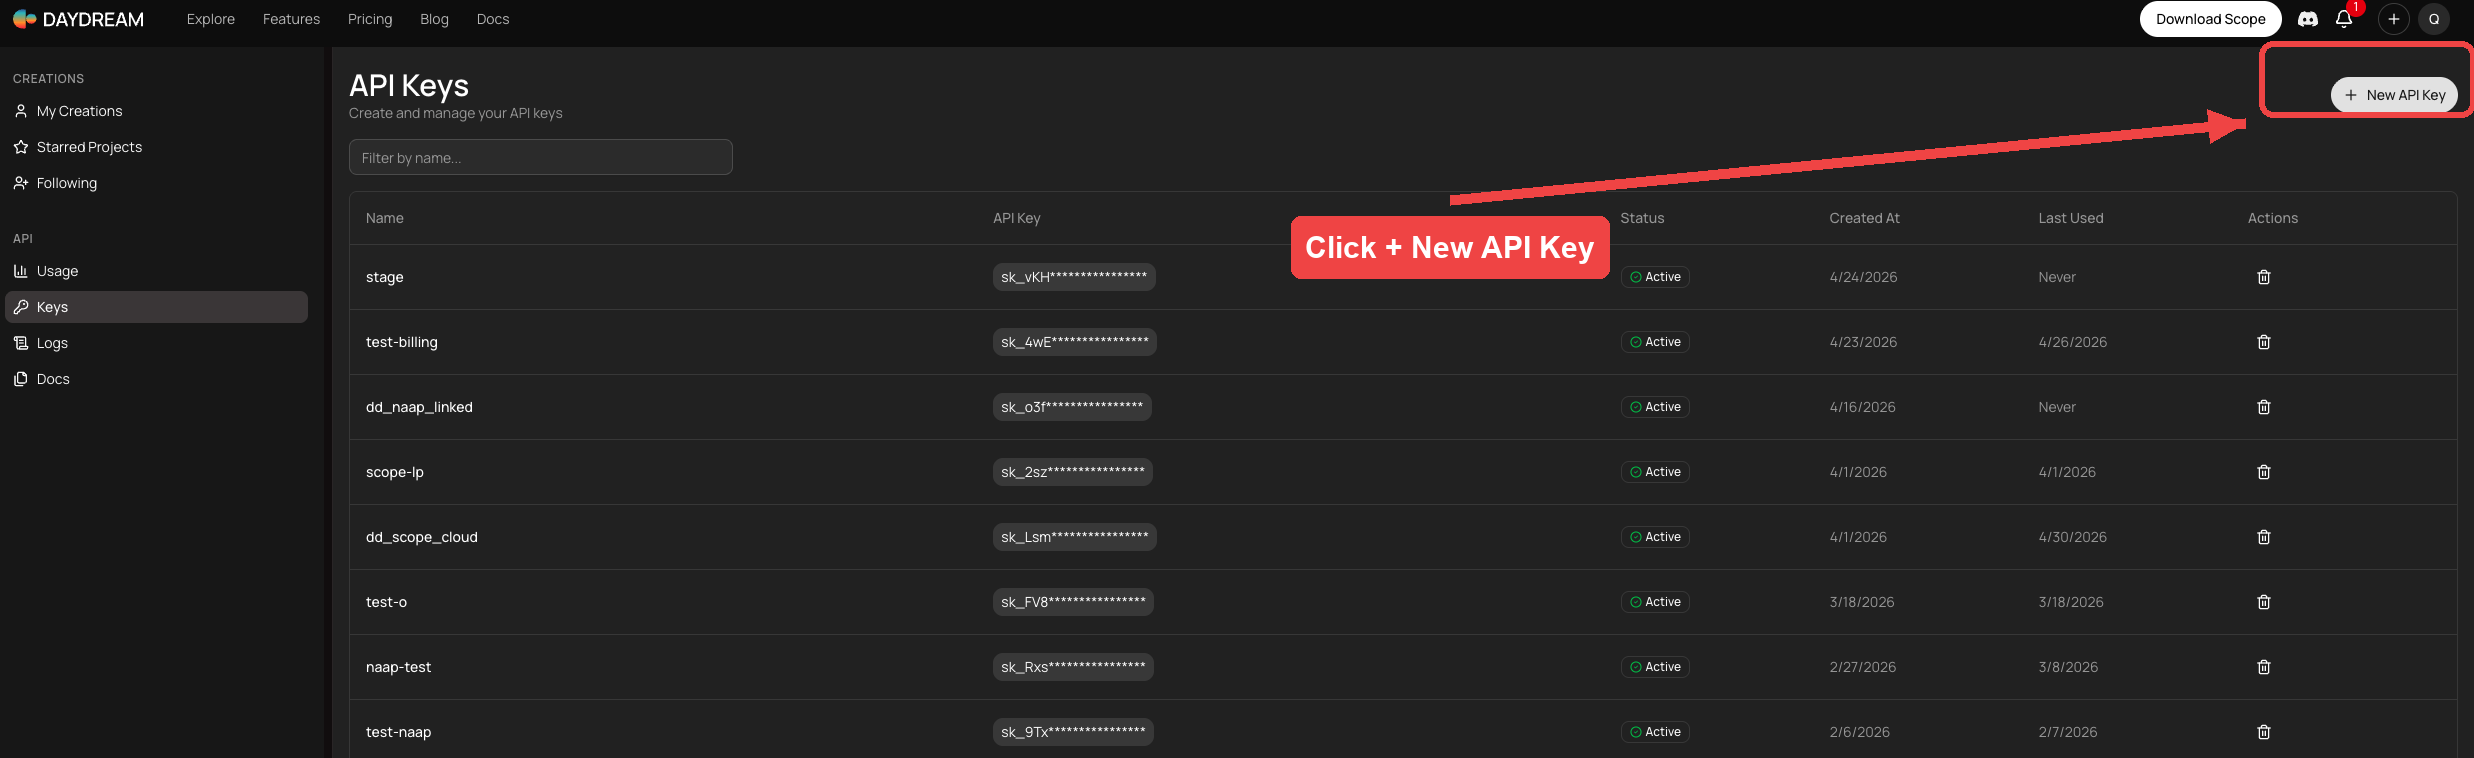The image size is (2474, 758).
Task: Delete the stage API key
Action: click(2264, 277)
